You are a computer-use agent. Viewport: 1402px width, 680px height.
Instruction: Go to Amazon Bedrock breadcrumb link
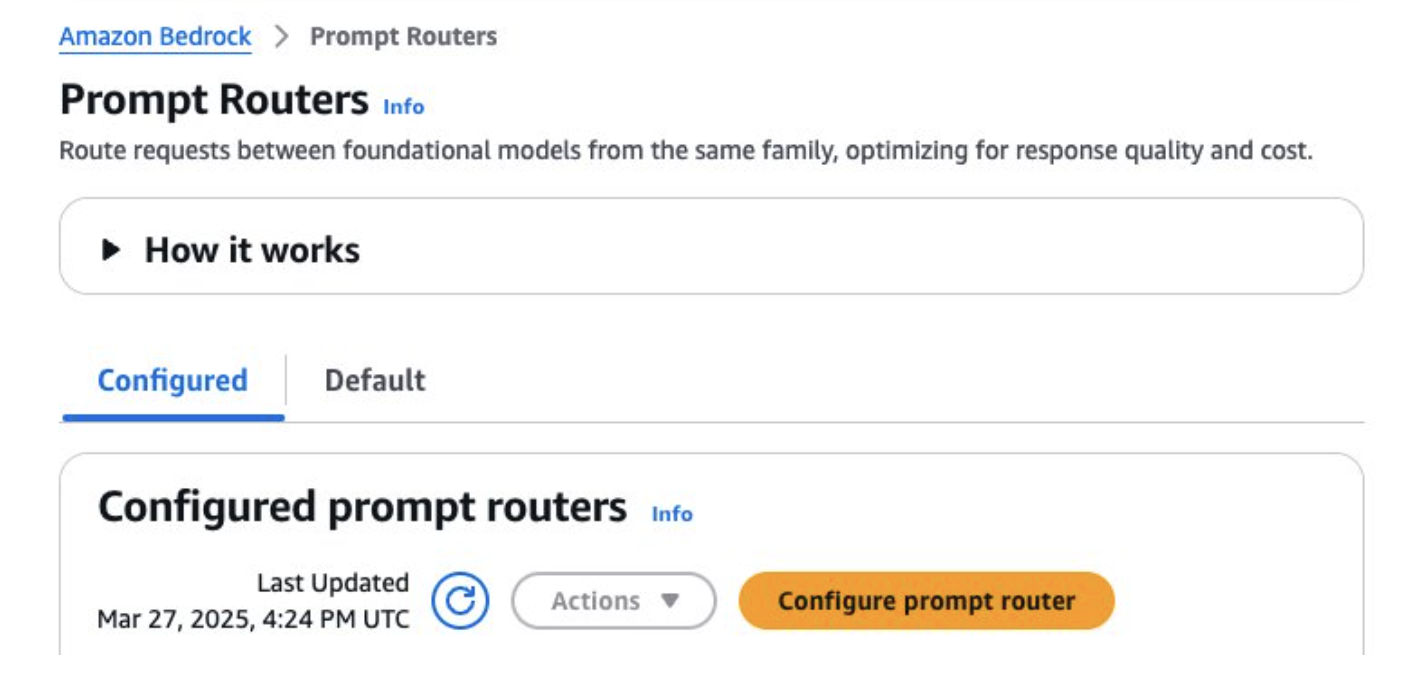point(155,37)
